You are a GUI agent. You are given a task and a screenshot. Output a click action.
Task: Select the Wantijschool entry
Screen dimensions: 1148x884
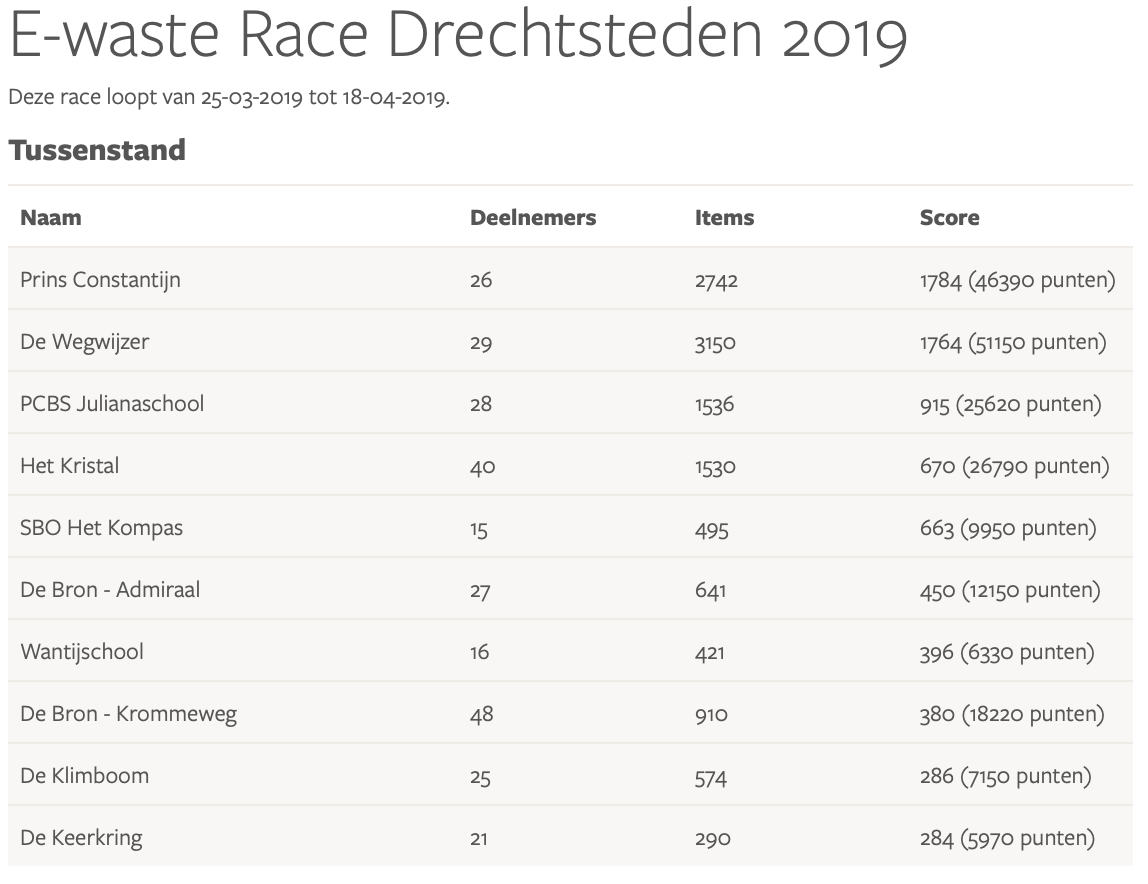[x=82, y=652]
